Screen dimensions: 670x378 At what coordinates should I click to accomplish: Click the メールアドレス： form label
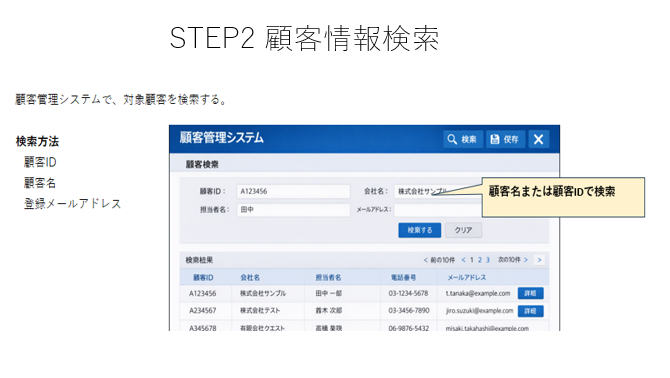click(x=374, y=210)
